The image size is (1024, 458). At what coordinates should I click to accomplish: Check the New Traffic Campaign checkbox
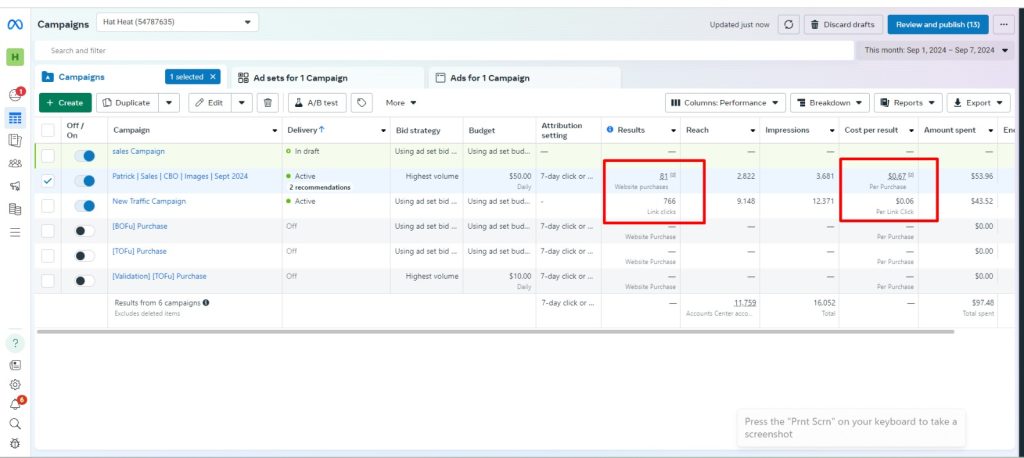48,206
